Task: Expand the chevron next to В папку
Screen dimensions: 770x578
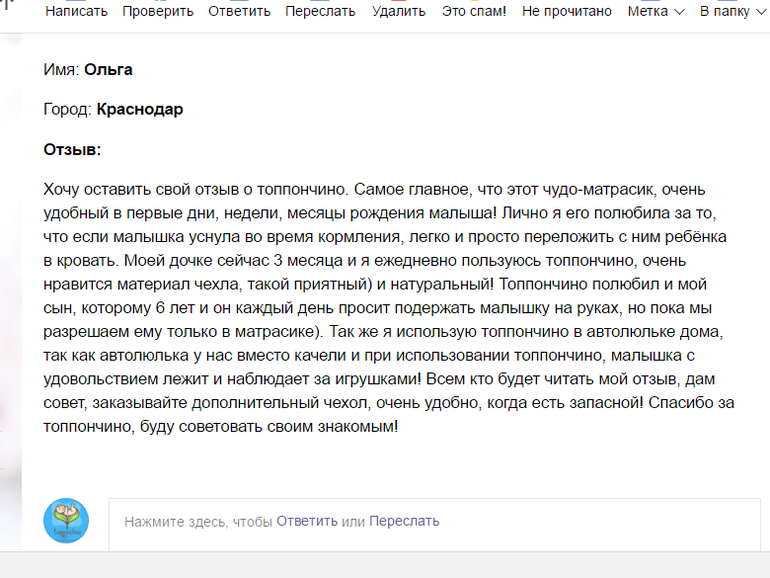Action: point(761,12)
